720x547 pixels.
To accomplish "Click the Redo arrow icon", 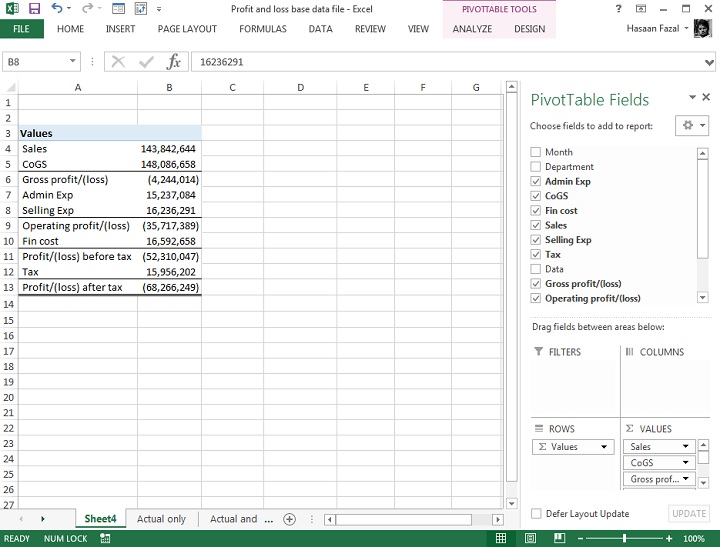I will (x=87, y=8).
